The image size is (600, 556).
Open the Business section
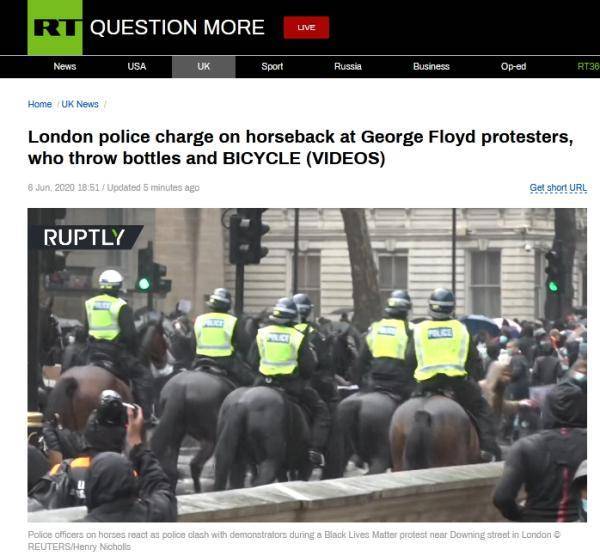tap(431, 67)
